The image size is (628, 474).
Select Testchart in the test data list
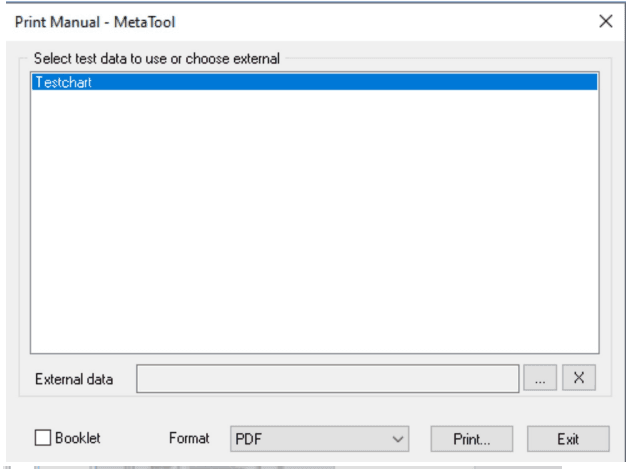tap(63, 83)
